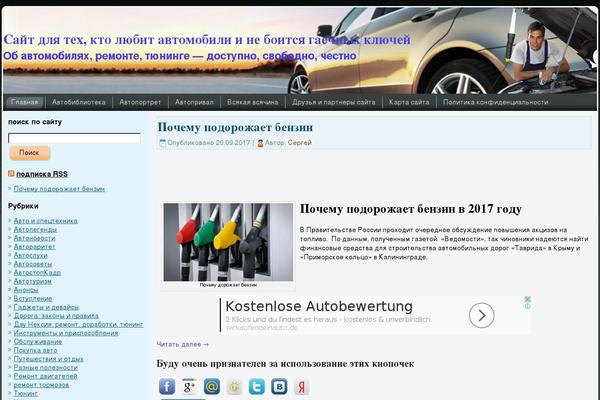Share via the Odnoklassniki icon
600x400 pixels.
click(234, 387)
